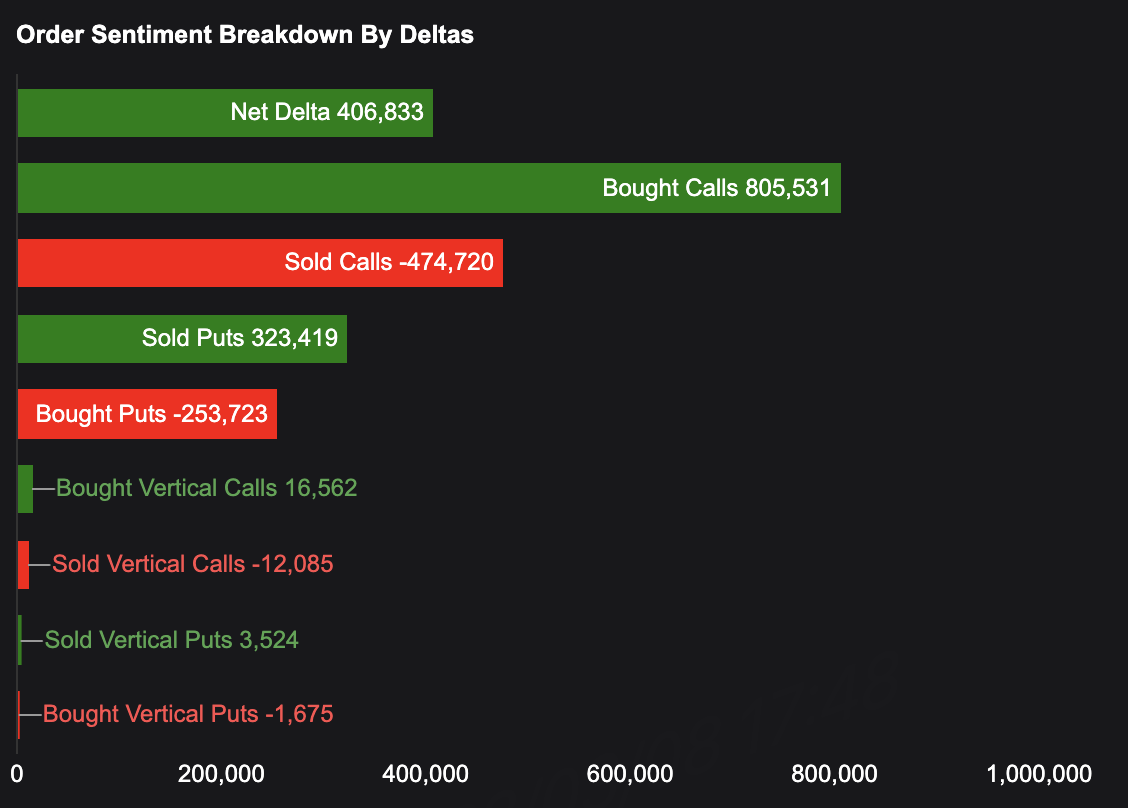Image resolution: width=1128 pixels, height=808 pixels.
Task: Click the Bought Puts -253,723 bar
Action: pyautogui.click(x=147, y=414)
